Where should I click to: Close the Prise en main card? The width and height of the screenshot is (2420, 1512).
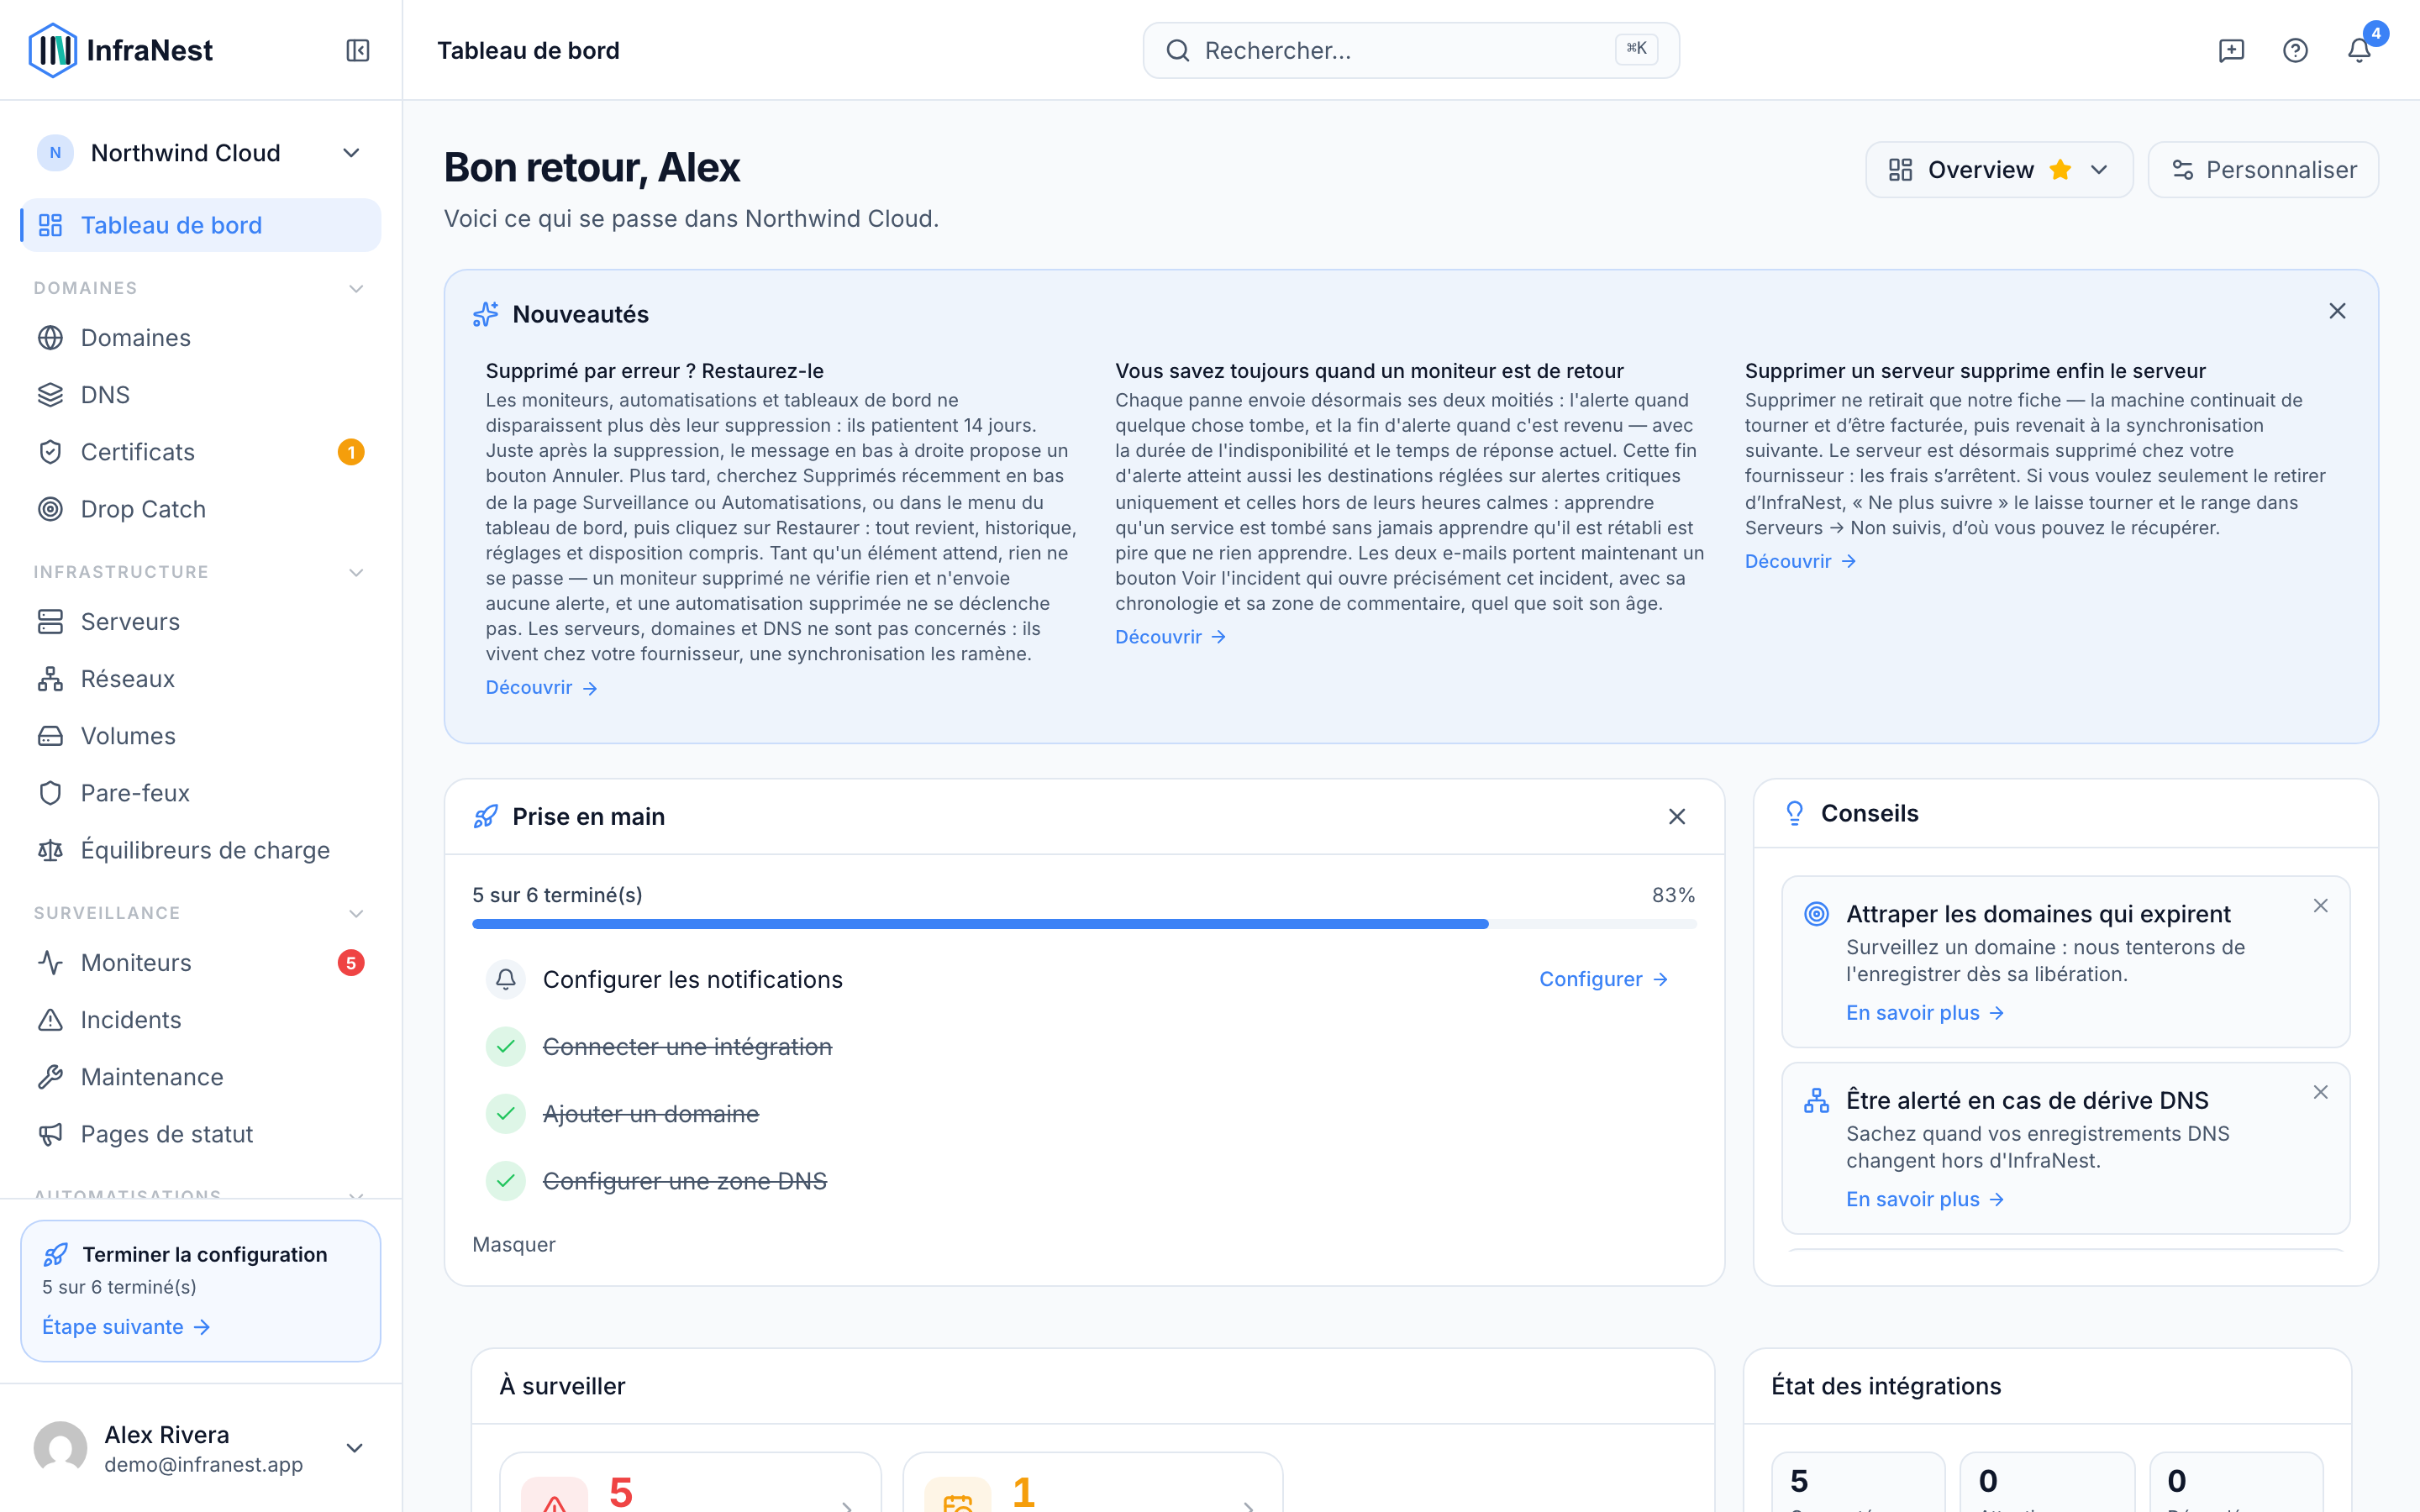(1677, 816)
